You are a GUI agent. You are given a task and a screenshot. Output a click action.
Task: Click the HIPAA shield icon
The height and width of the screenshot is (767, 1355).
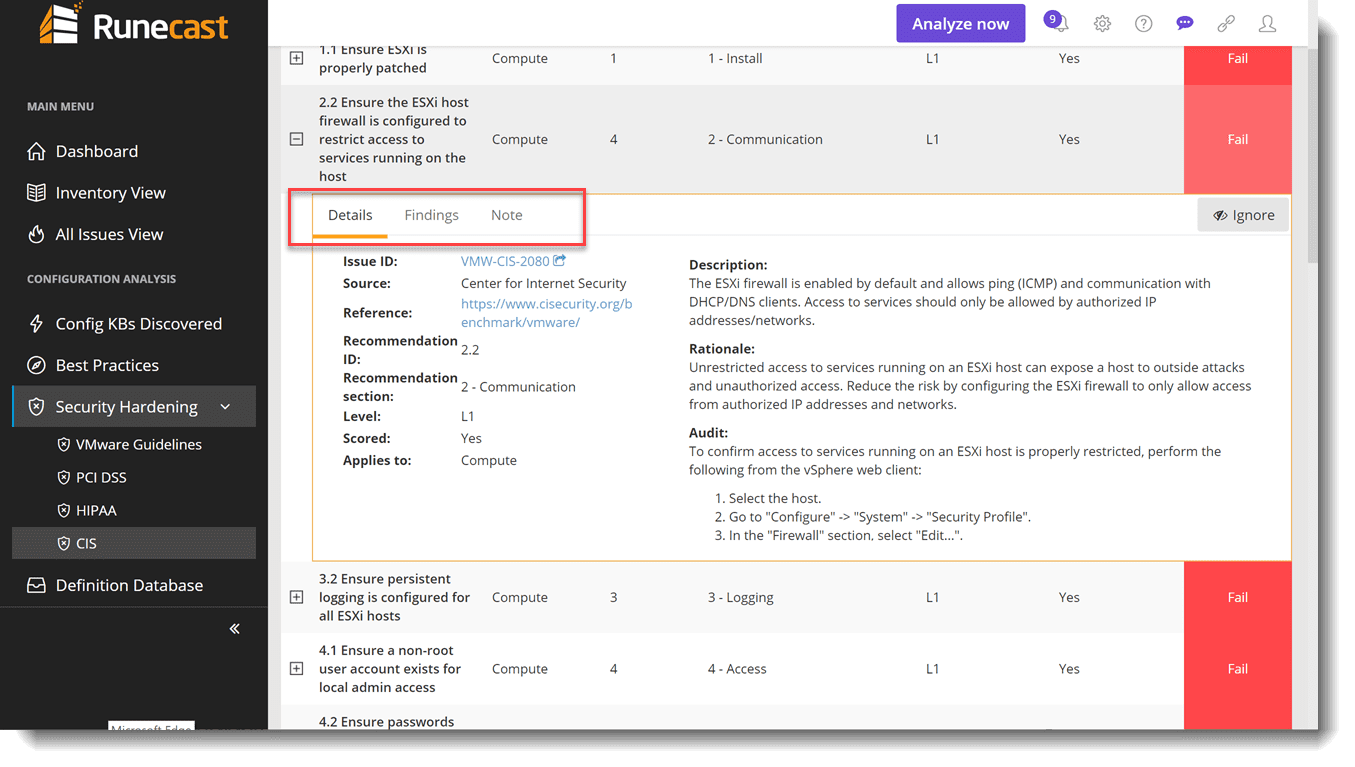click(64, 510)
